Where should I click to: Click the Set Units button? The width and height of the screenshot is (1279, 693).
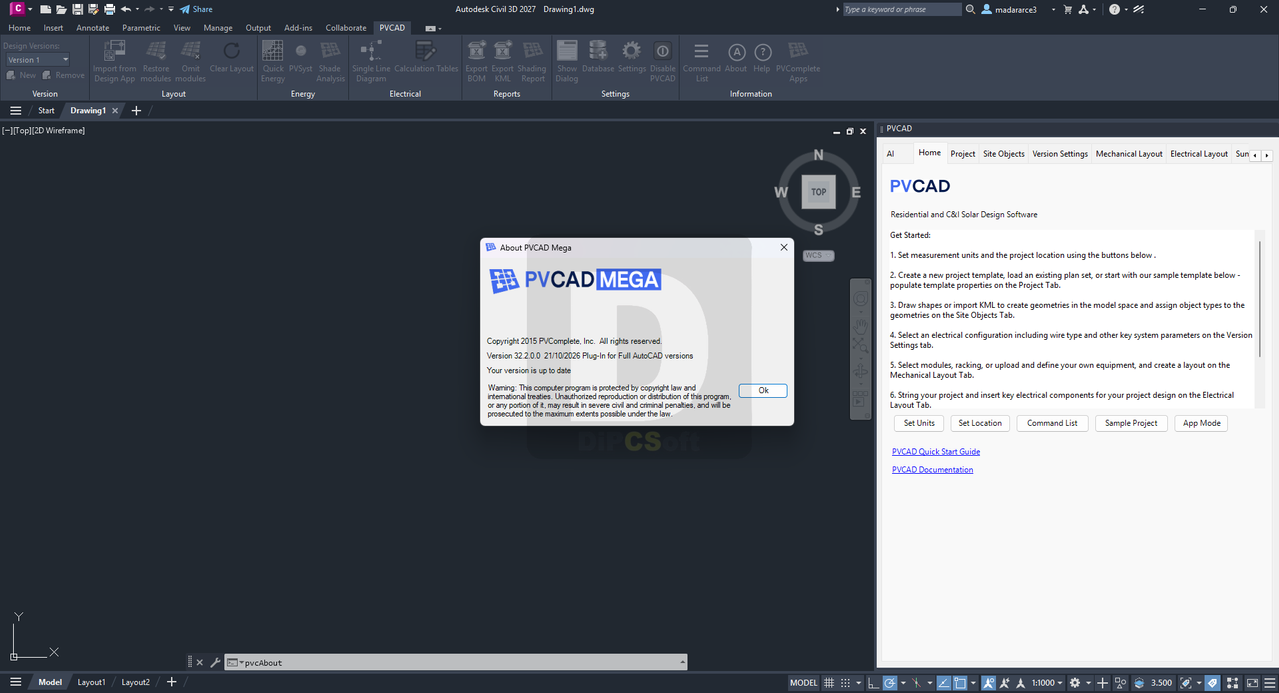[x=919, y=423]
